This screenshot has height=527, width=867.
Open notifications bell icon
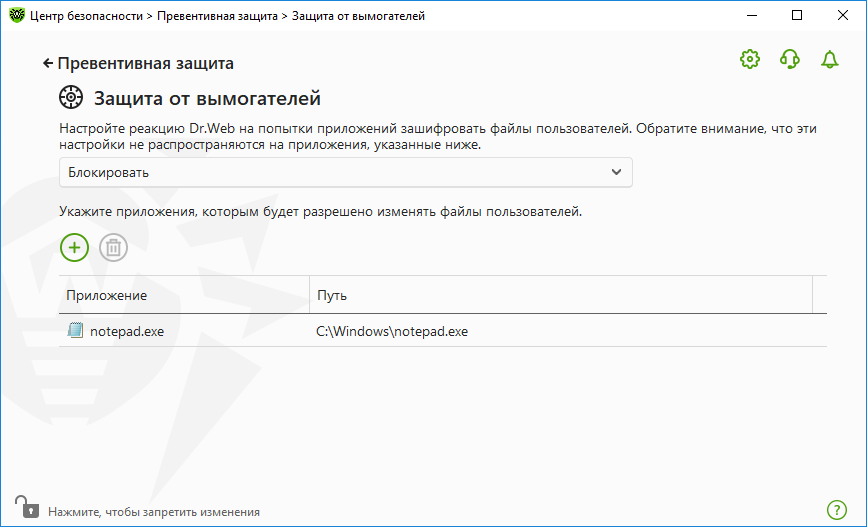tap(829, 59)
